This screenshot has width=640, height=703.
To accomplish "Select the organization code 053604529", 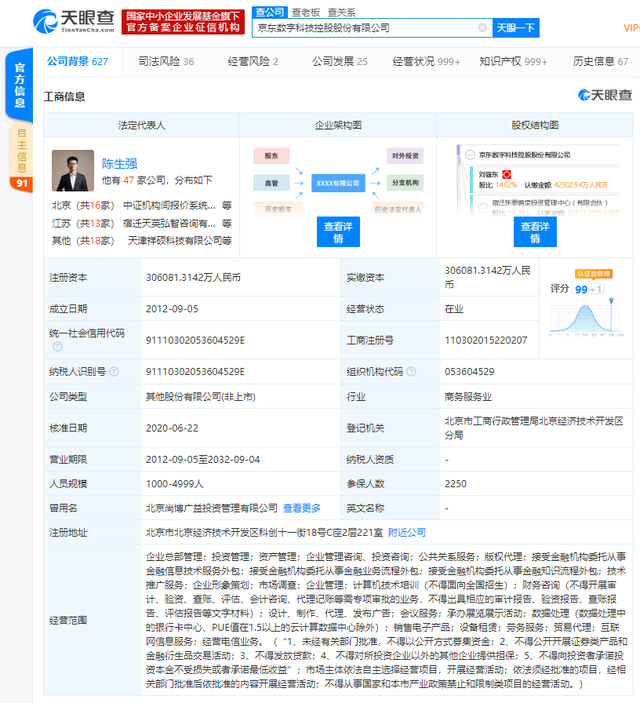I will 469,371.
